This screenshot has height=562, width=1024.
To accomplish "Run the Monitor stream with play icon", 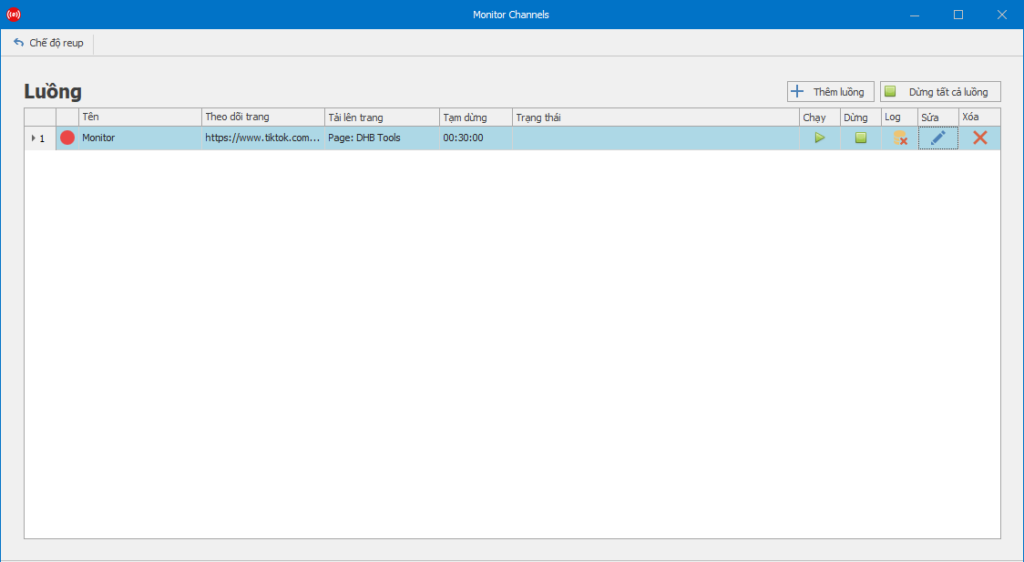I will [x=819, y=138].
